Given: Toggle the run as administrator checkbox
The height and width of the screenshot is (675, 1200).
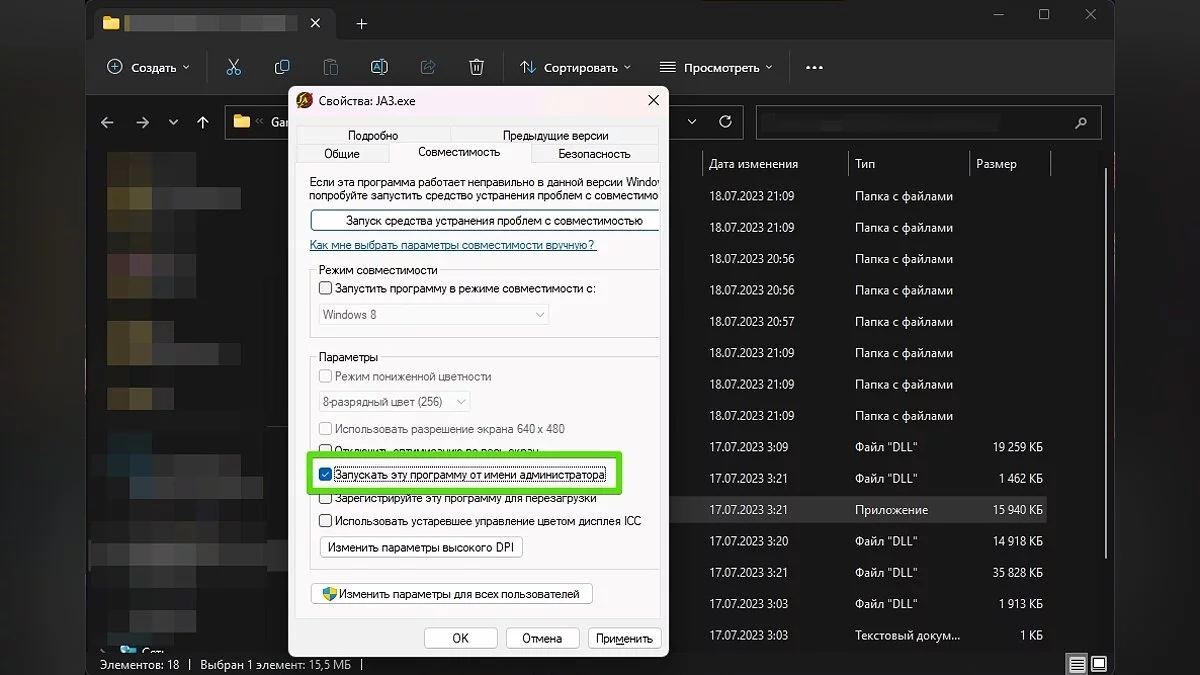Looking at the screenshot, I should (x=325, y=474).
